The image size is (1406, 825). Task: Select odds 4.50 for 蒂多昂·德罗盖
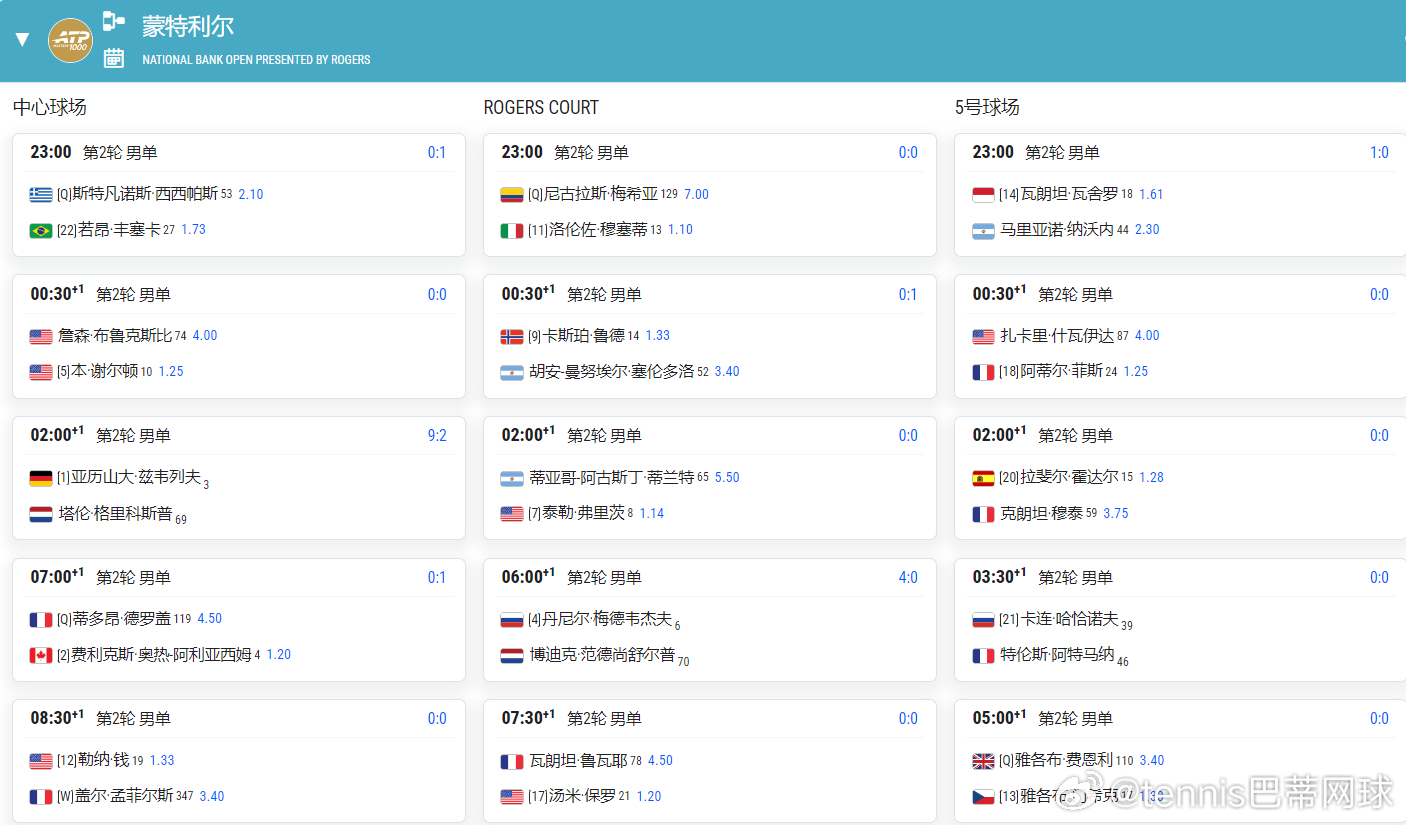[x=210, y=619]
